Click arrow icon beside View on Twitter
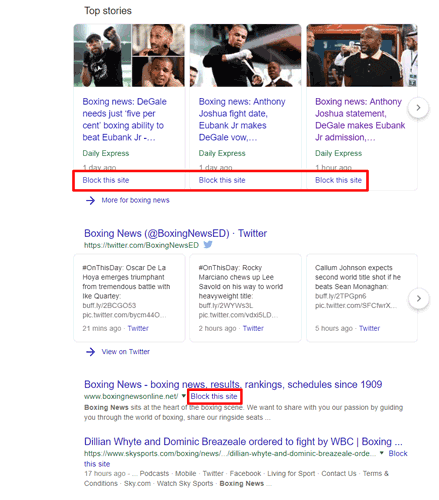Viewport: 439px width, 500px height. pos(90,352)
